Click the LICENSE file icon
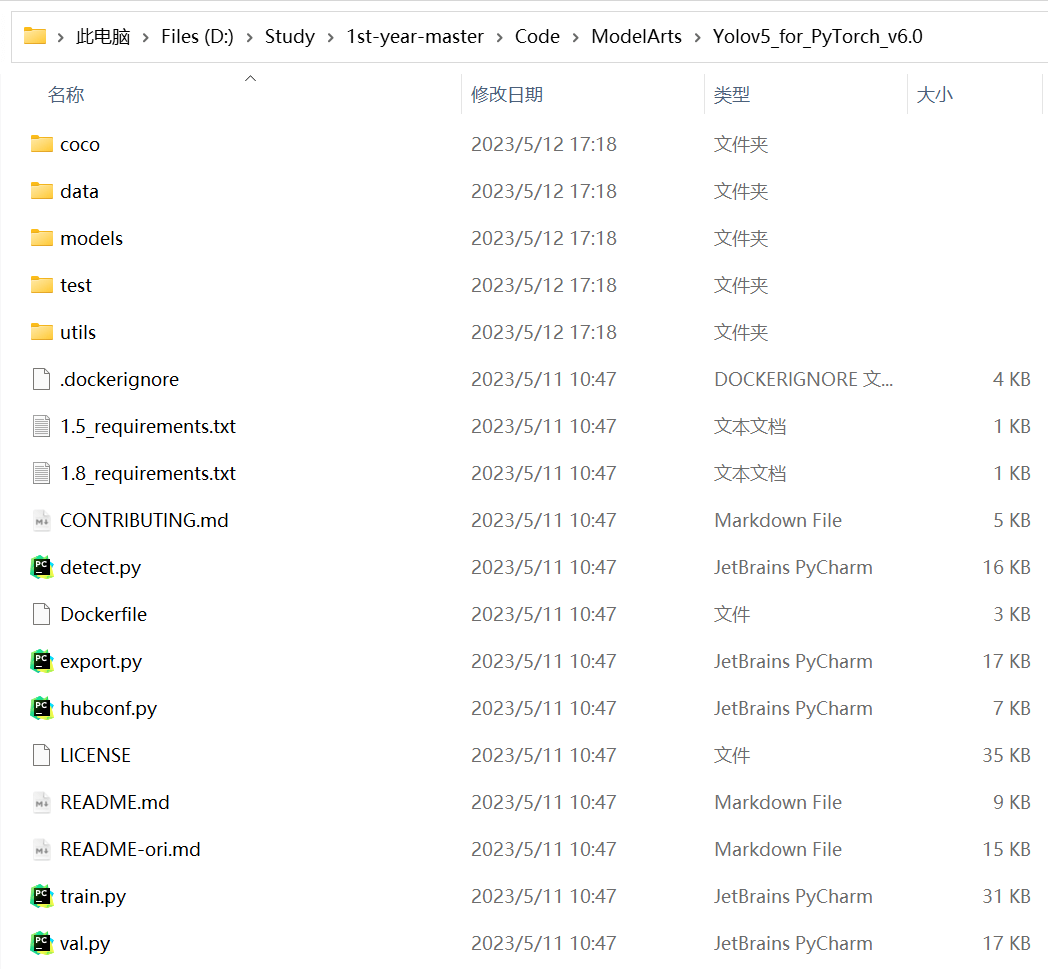 click(41, 755)
